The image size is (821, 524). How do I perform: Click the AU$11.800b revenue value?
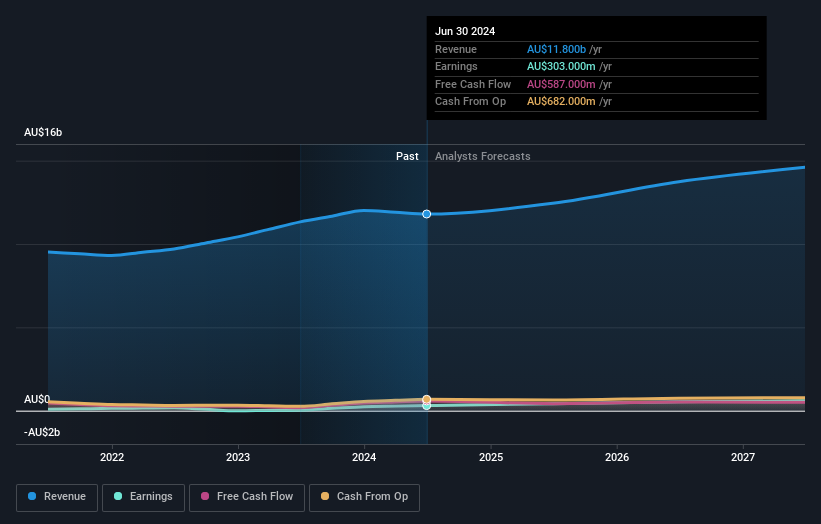pos(557,49)
